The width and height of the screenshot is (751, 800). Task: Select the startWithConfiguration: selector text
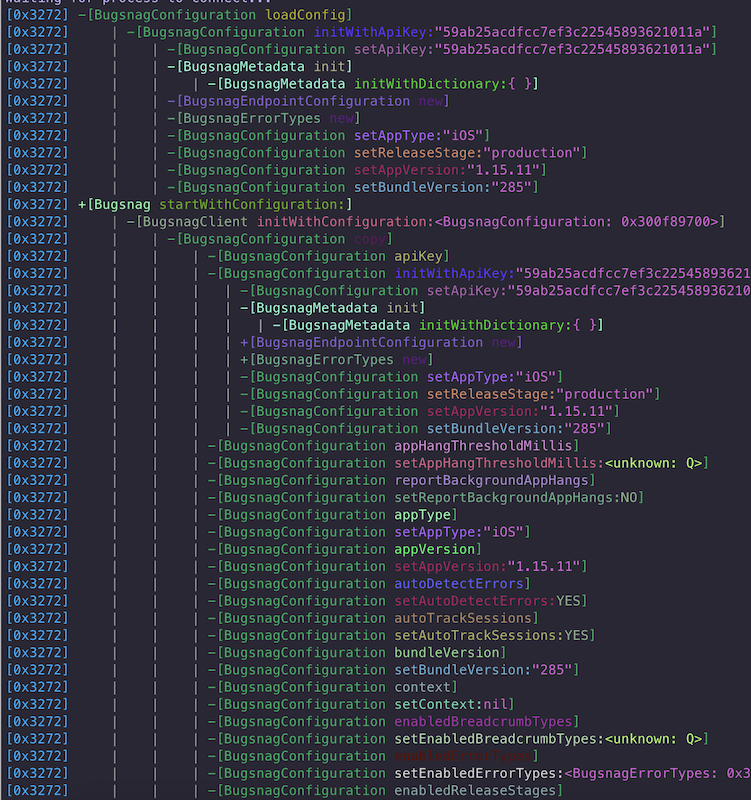pos(252,205)
